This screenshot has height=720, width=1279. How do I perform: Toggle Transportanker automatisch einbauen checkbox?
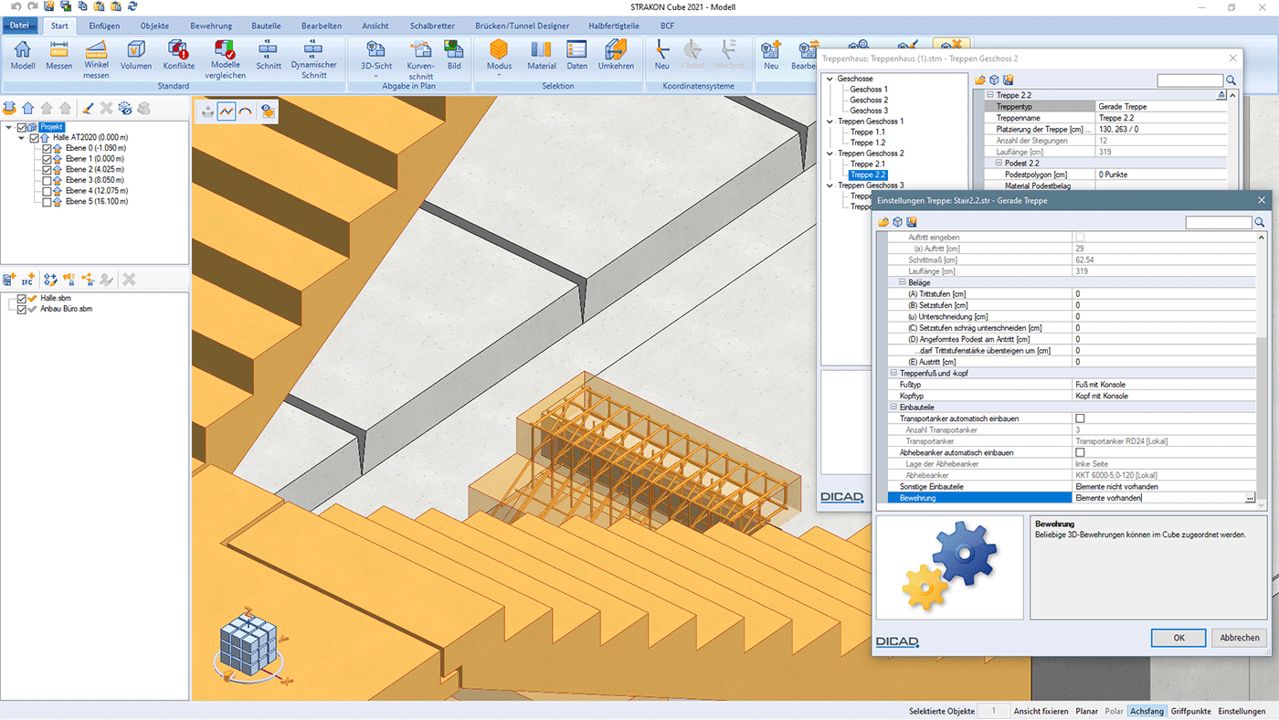point(1079,418)
